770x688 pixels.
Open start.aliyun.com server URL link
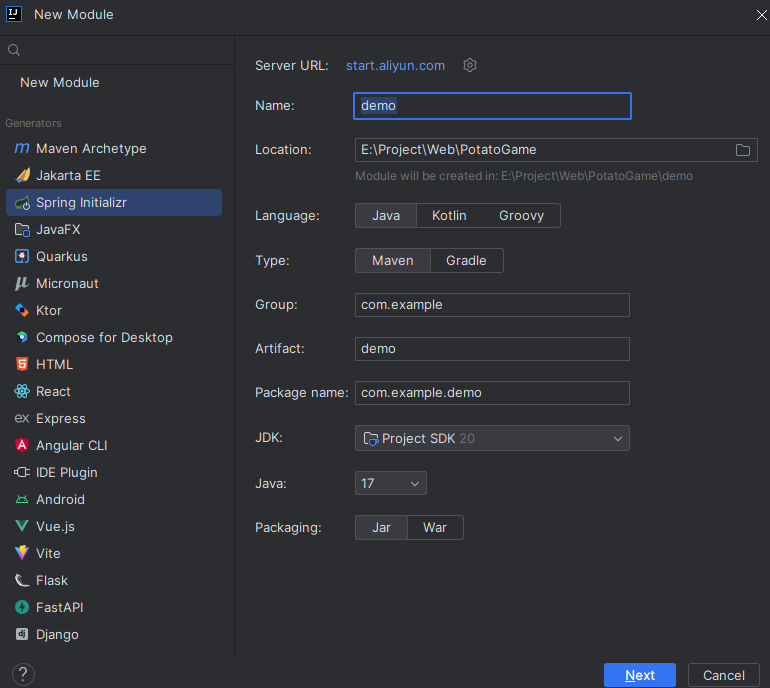[395, 65]
